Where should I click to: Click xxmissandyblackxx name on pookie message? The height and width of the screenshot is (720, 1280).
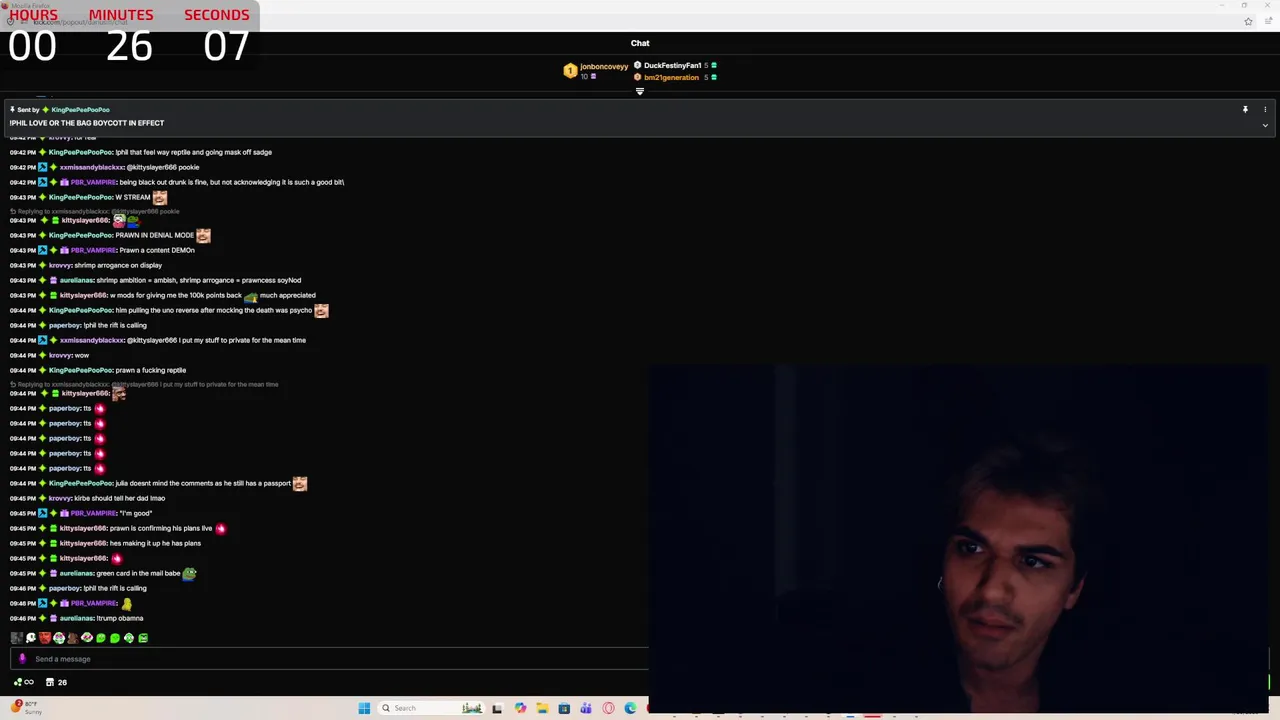click(x=91, y=167)
